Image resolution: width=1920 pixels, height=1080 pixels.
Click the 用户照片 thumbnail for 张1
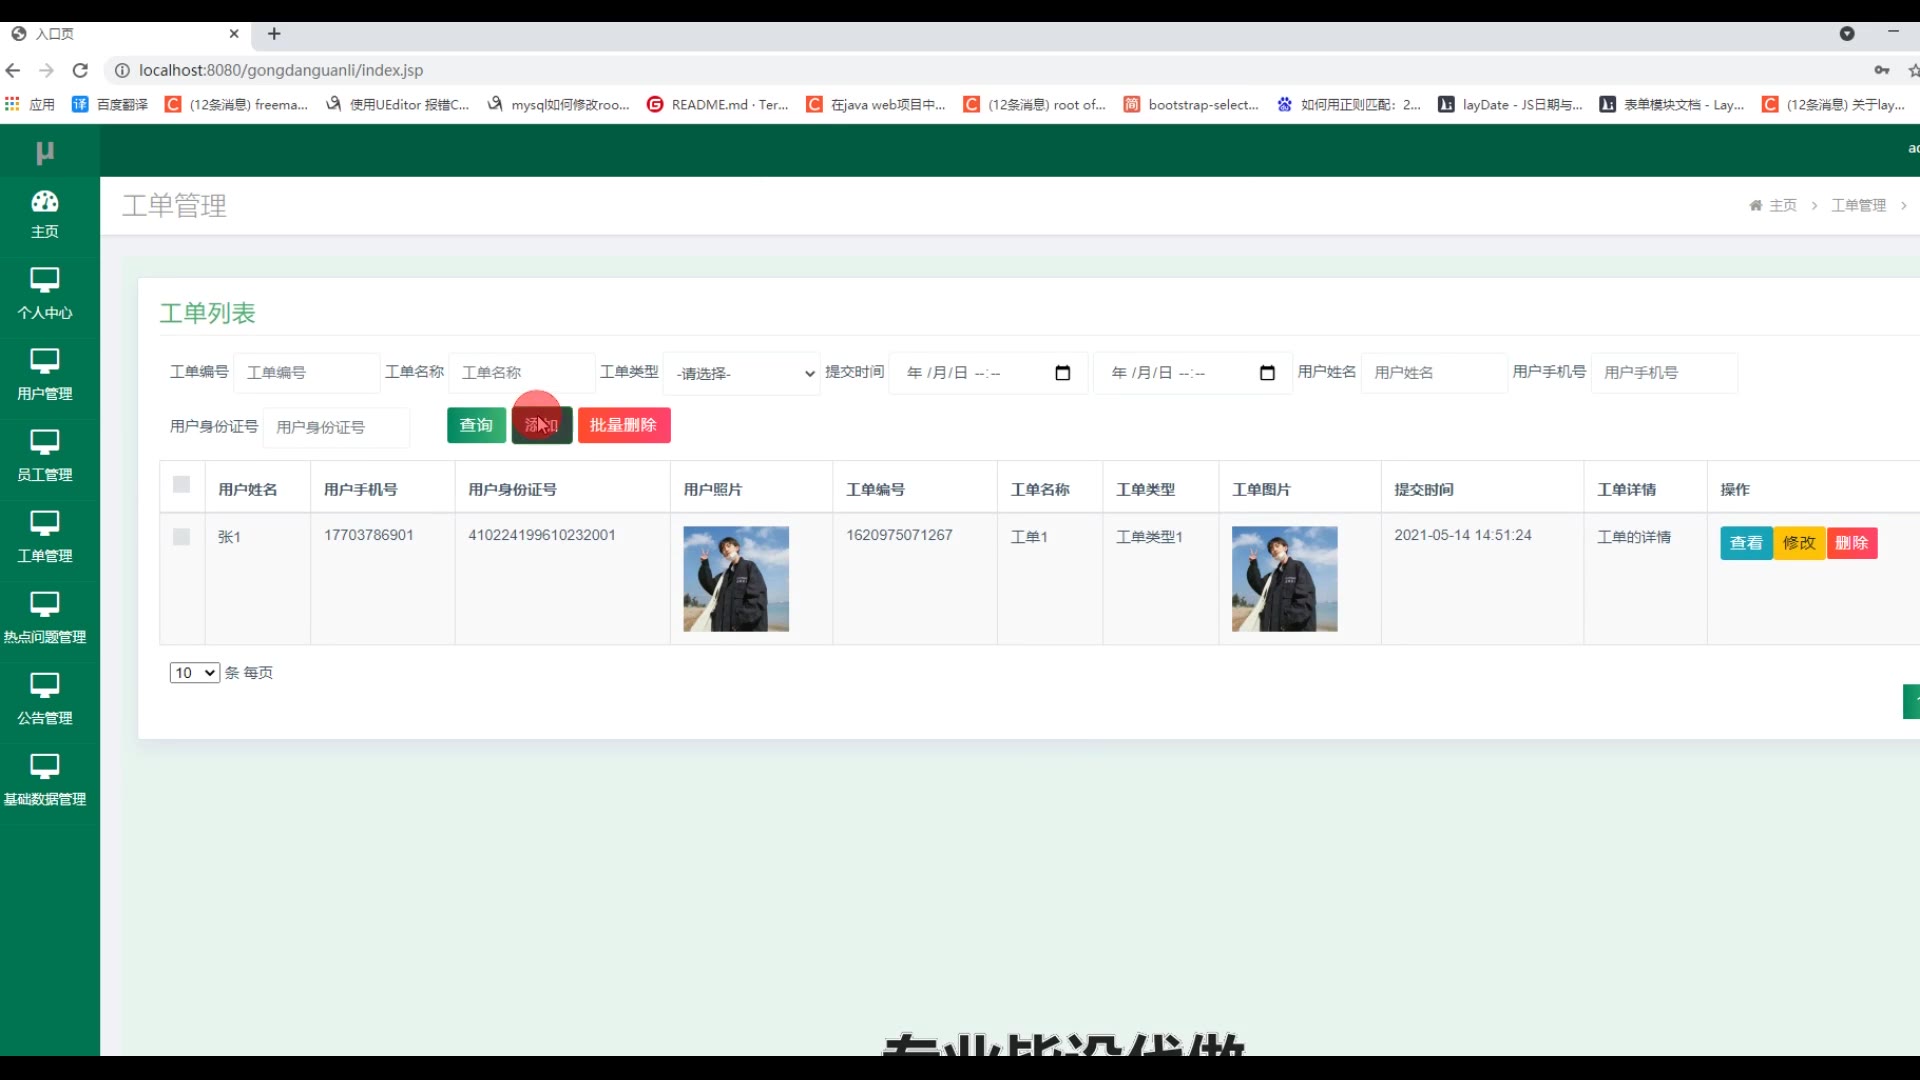click(x=736, y=579)
